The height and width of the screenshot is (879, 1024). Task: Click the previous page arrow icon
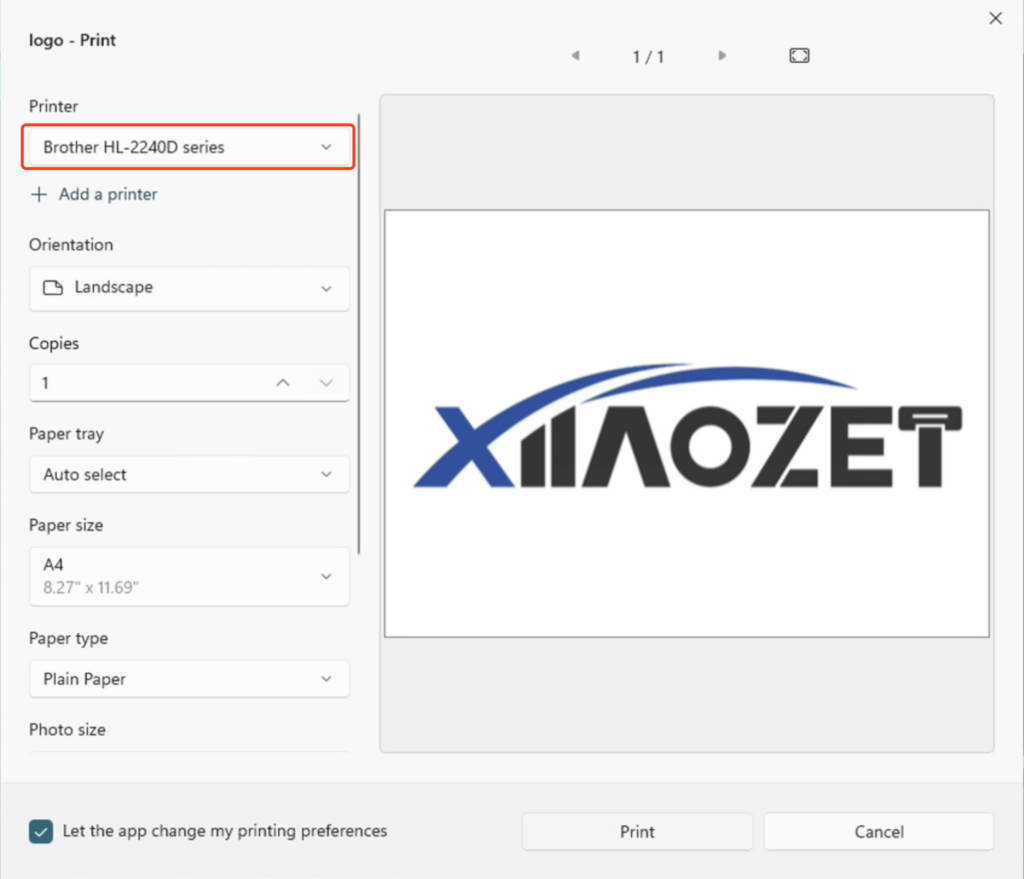[575, 56]
